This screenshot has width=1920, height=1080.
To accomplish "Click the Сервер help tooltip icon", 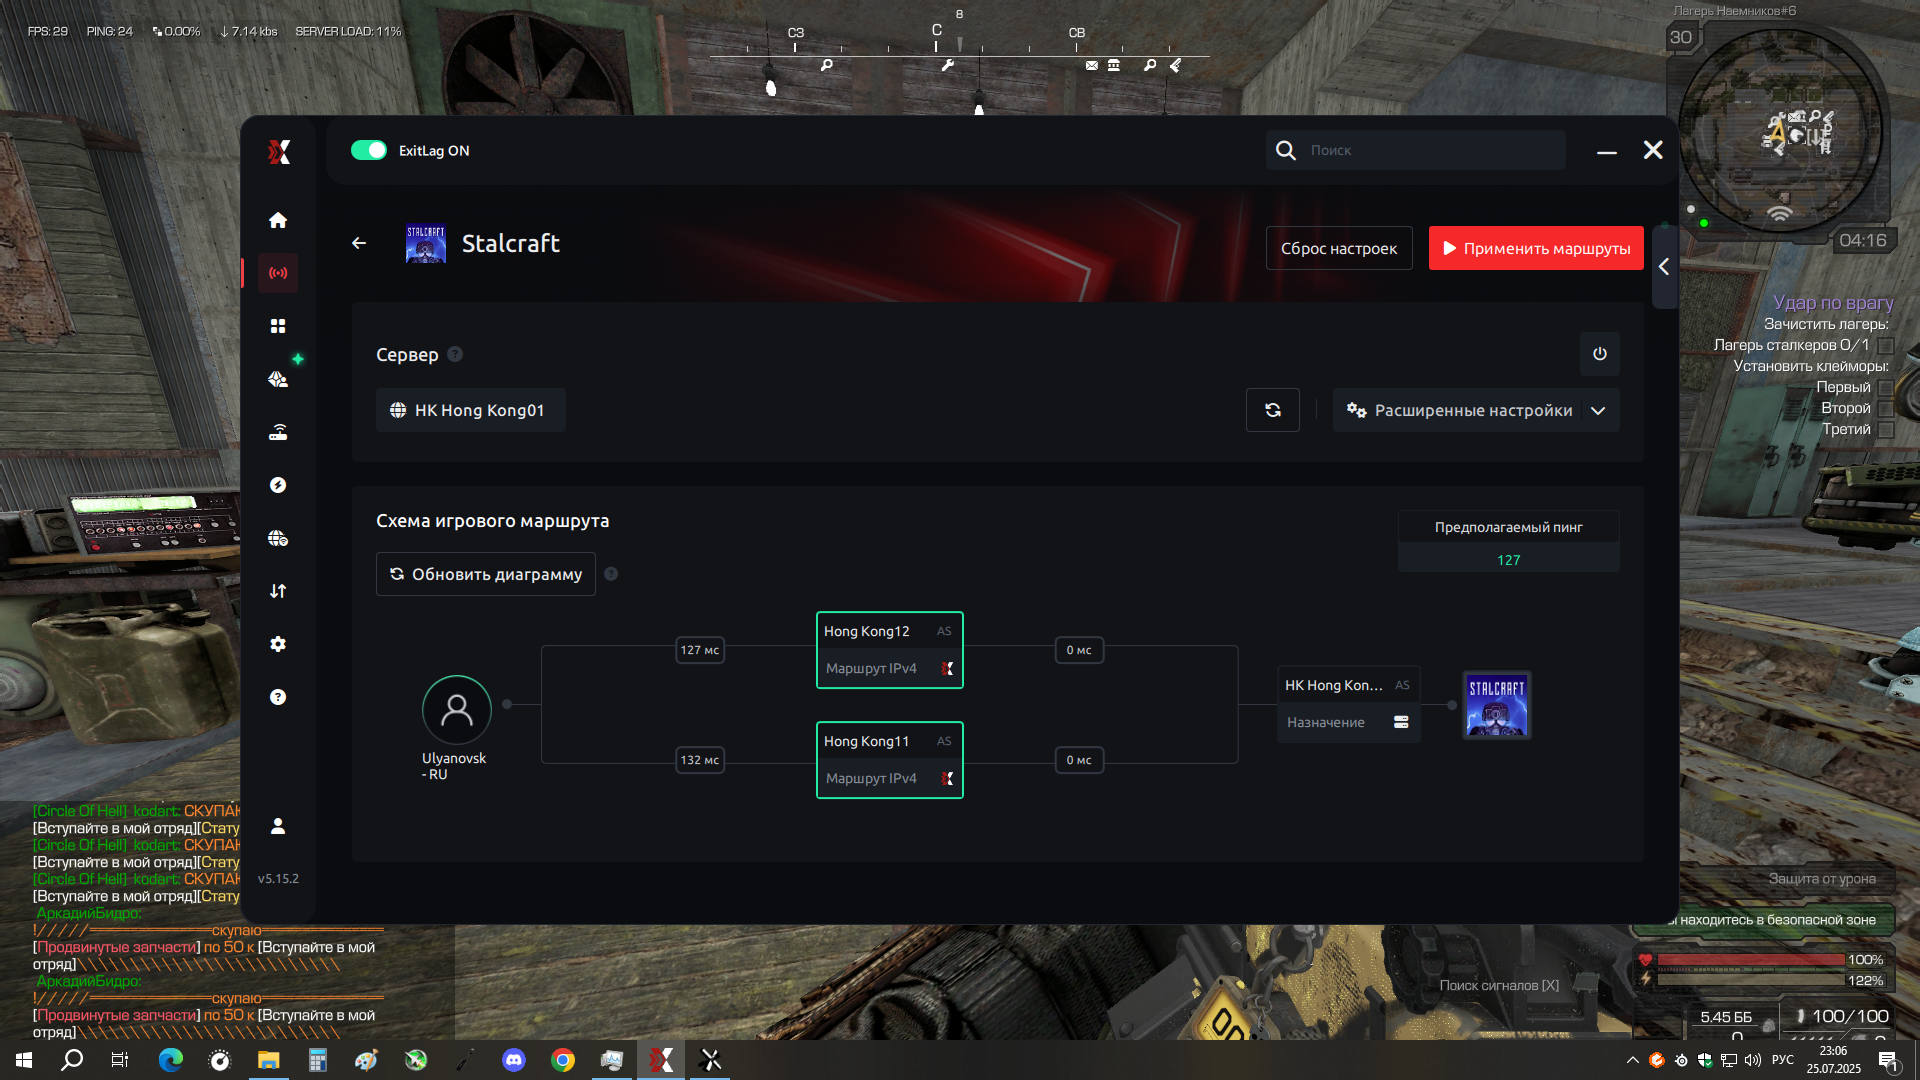I will click(455, 354).
